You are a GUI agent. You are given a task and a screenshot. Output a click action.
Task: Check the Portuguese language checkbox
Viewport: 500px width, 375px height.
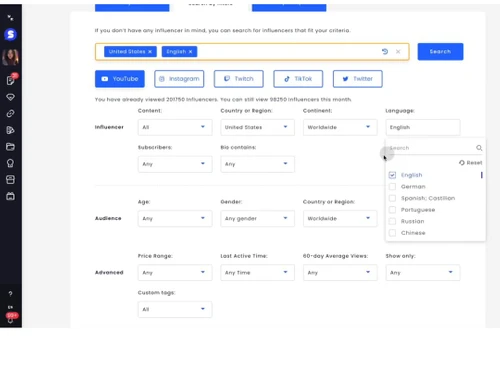coord(392,210)
